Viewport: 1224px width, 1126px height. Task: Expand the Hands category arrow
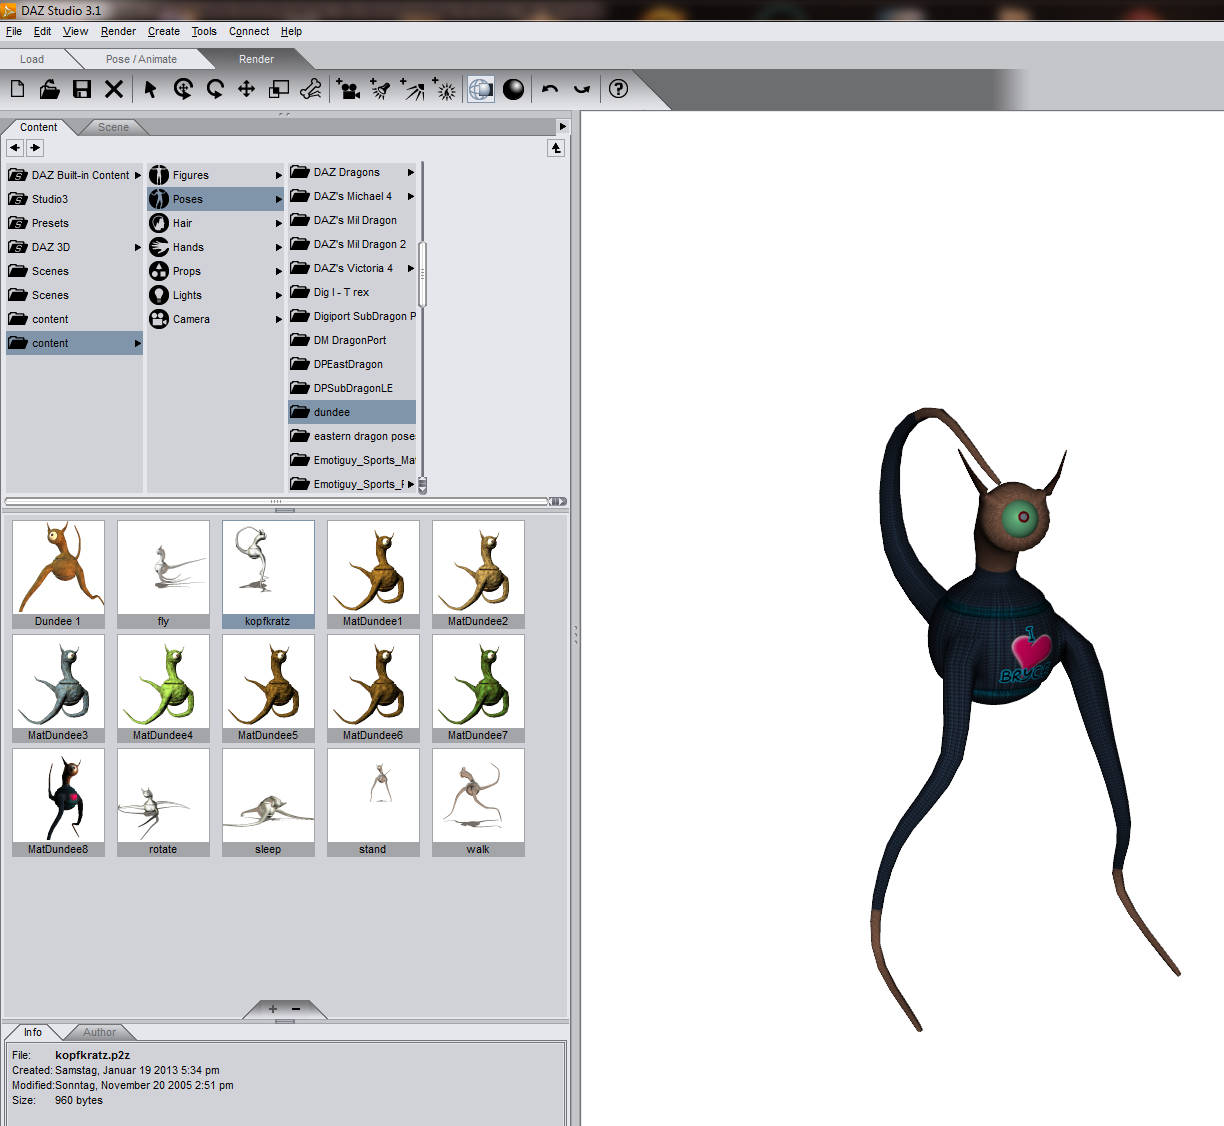click(279, 247)
